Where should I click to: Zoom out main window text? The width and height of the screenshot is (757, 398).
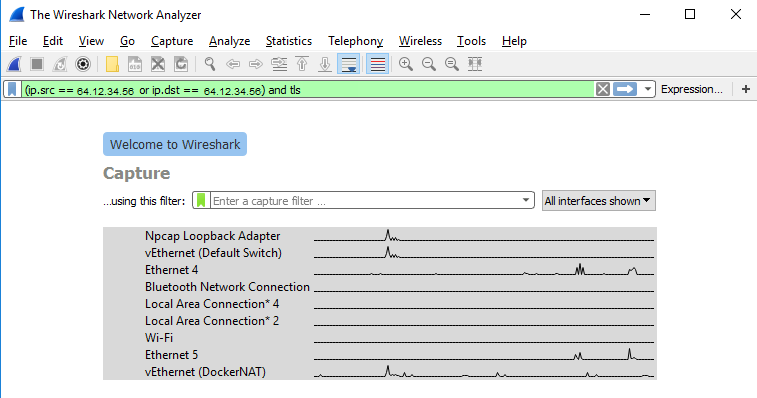tap(429, 64)
